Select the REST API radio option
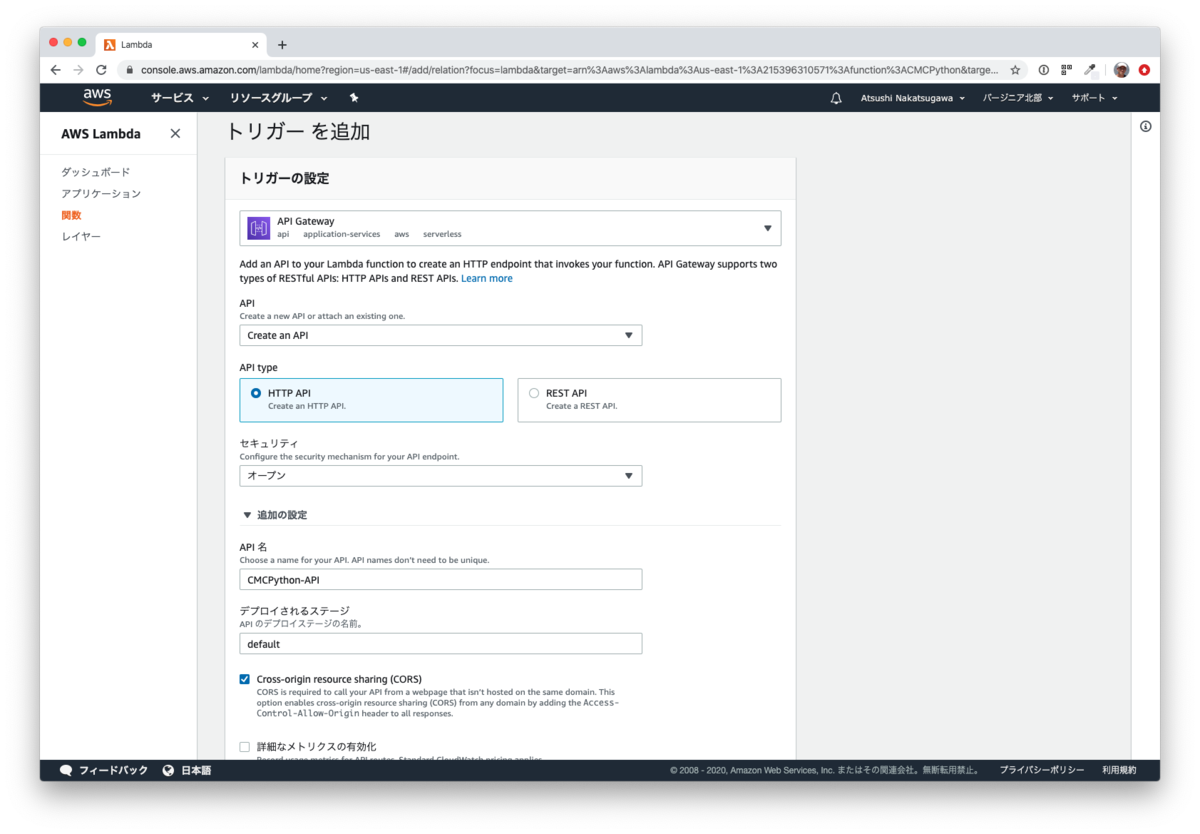 (x=534, y=393)
